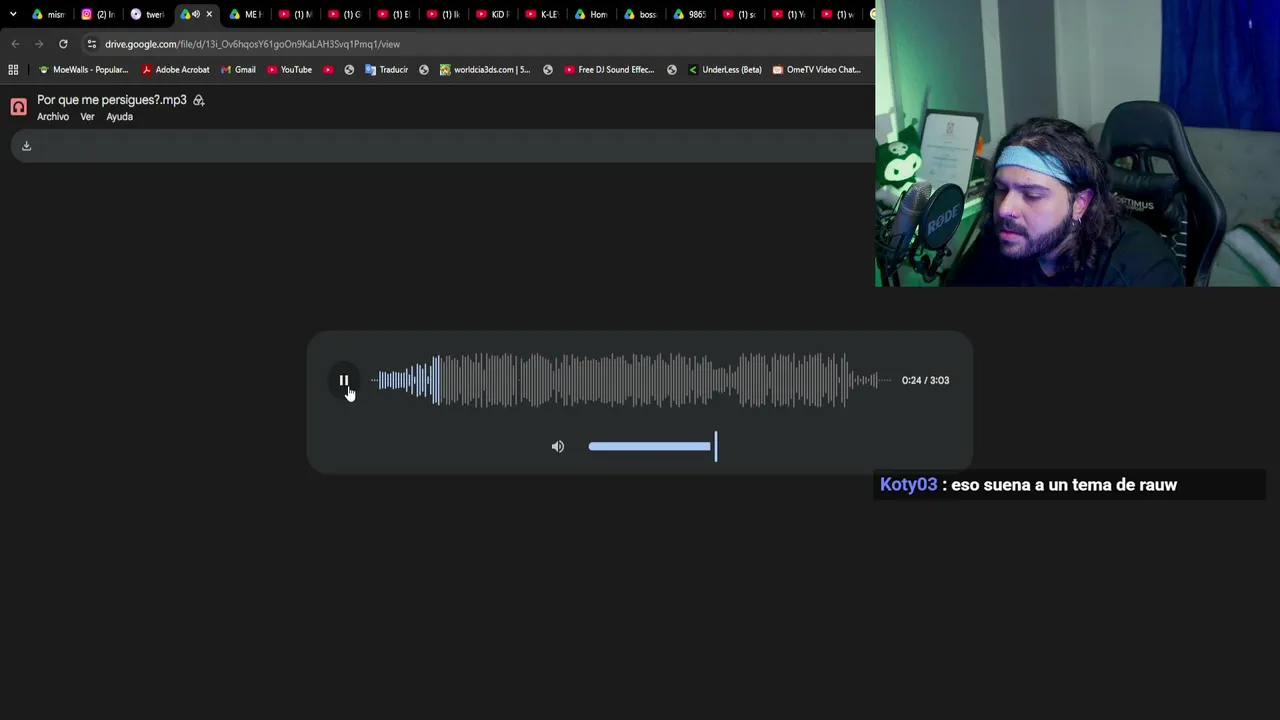Open the Free DJ Sound Effects bookmark

[x=609, y=70]
